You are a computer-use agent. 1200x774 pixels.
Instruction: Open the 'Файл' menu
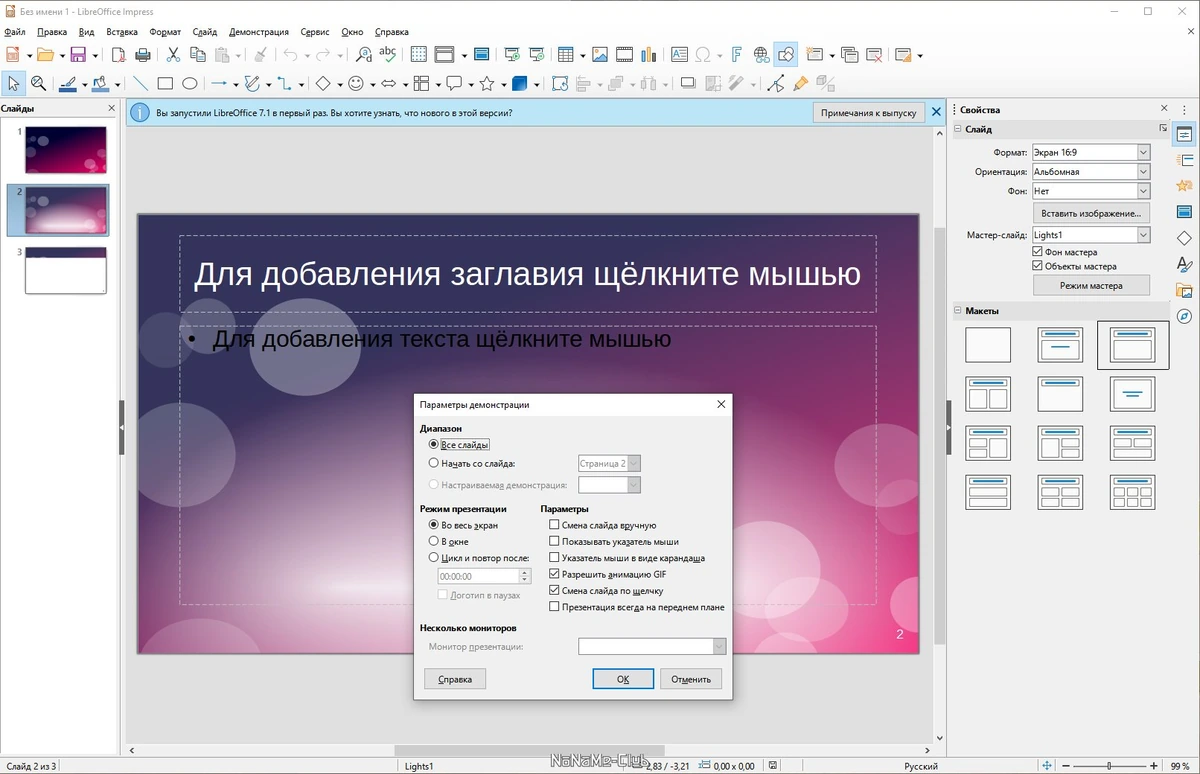click(14, 32)
